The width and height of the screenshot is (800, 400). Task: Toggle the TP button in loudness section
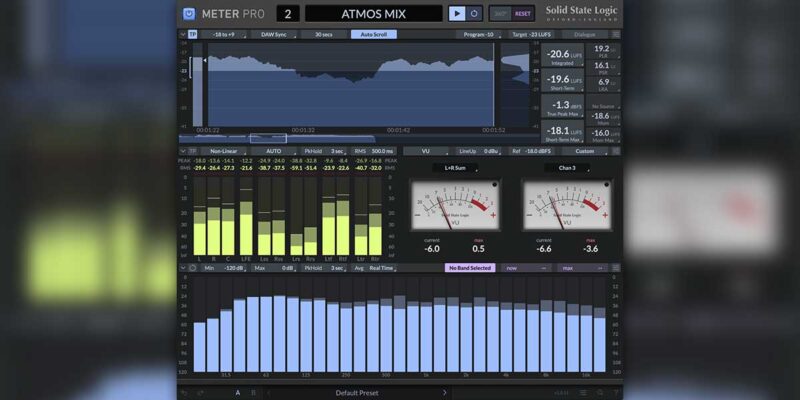[x=192, y=35]
